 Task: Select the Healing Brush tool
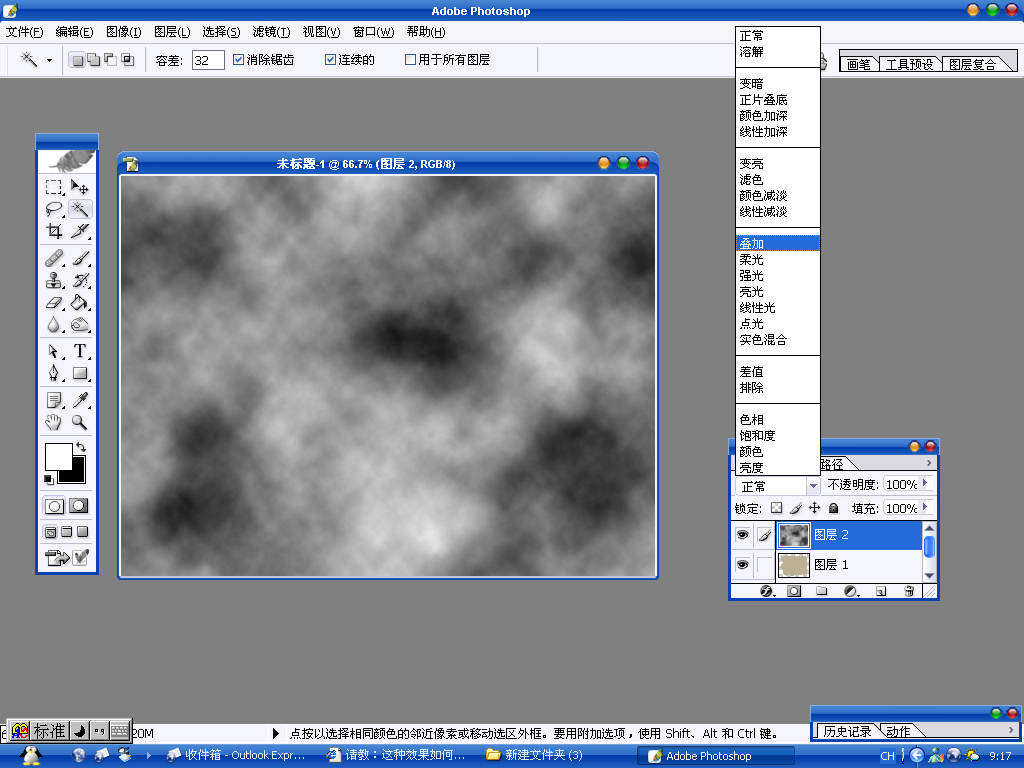point(54,259)
